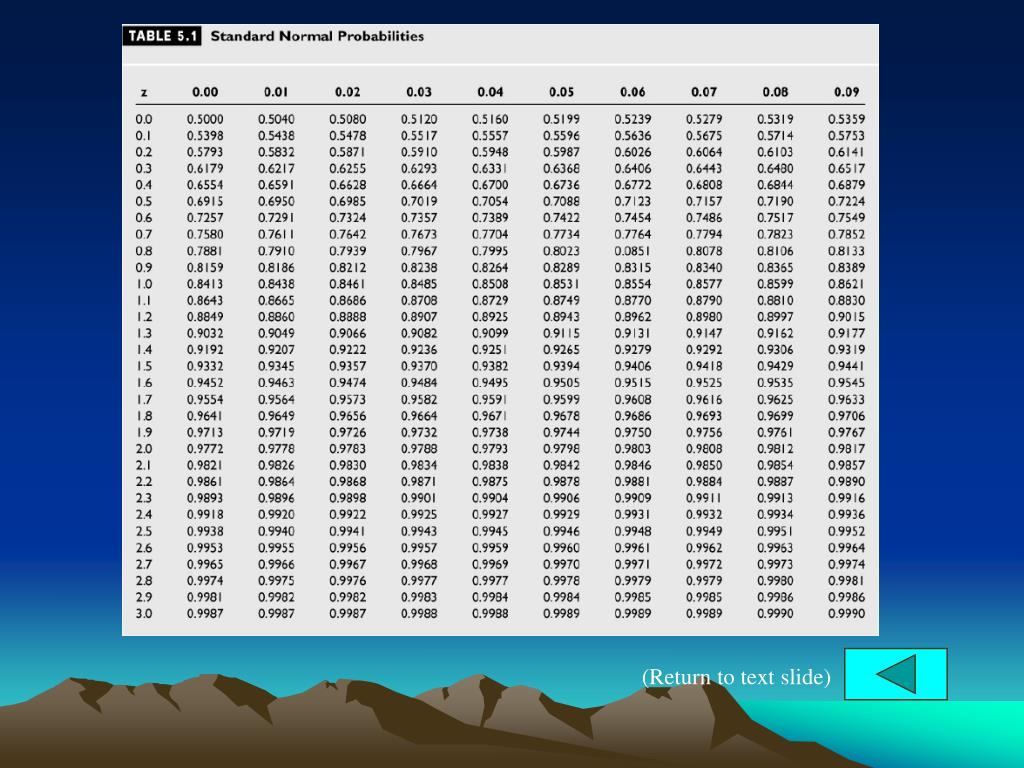The width and height of the screenshot is (1024, 768).
Task: Click the value 0.6293 in row 0.3
Action: click(419, 168)
